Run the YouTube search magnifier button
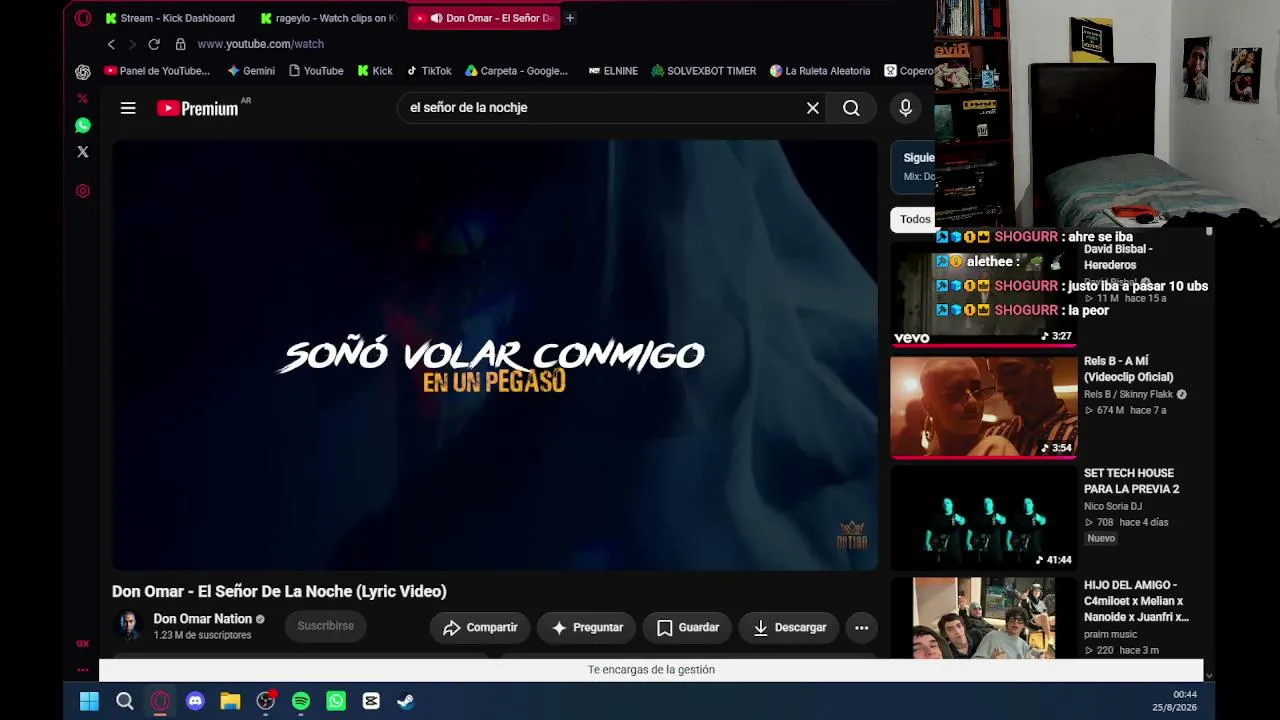Viewport: 1280px width, 720px height. pyautogui.click(x=851, y=108)
